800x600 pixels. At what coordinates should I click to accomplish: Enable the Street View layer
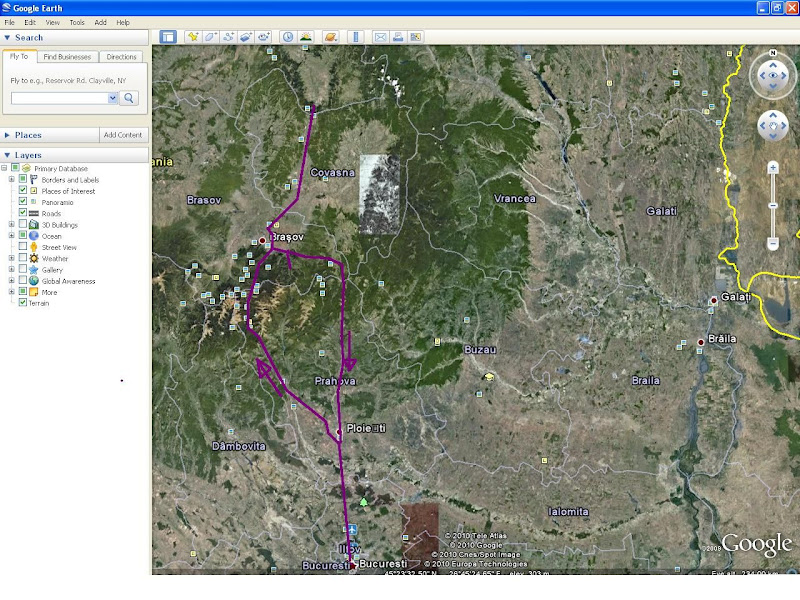tap(23, 246)
